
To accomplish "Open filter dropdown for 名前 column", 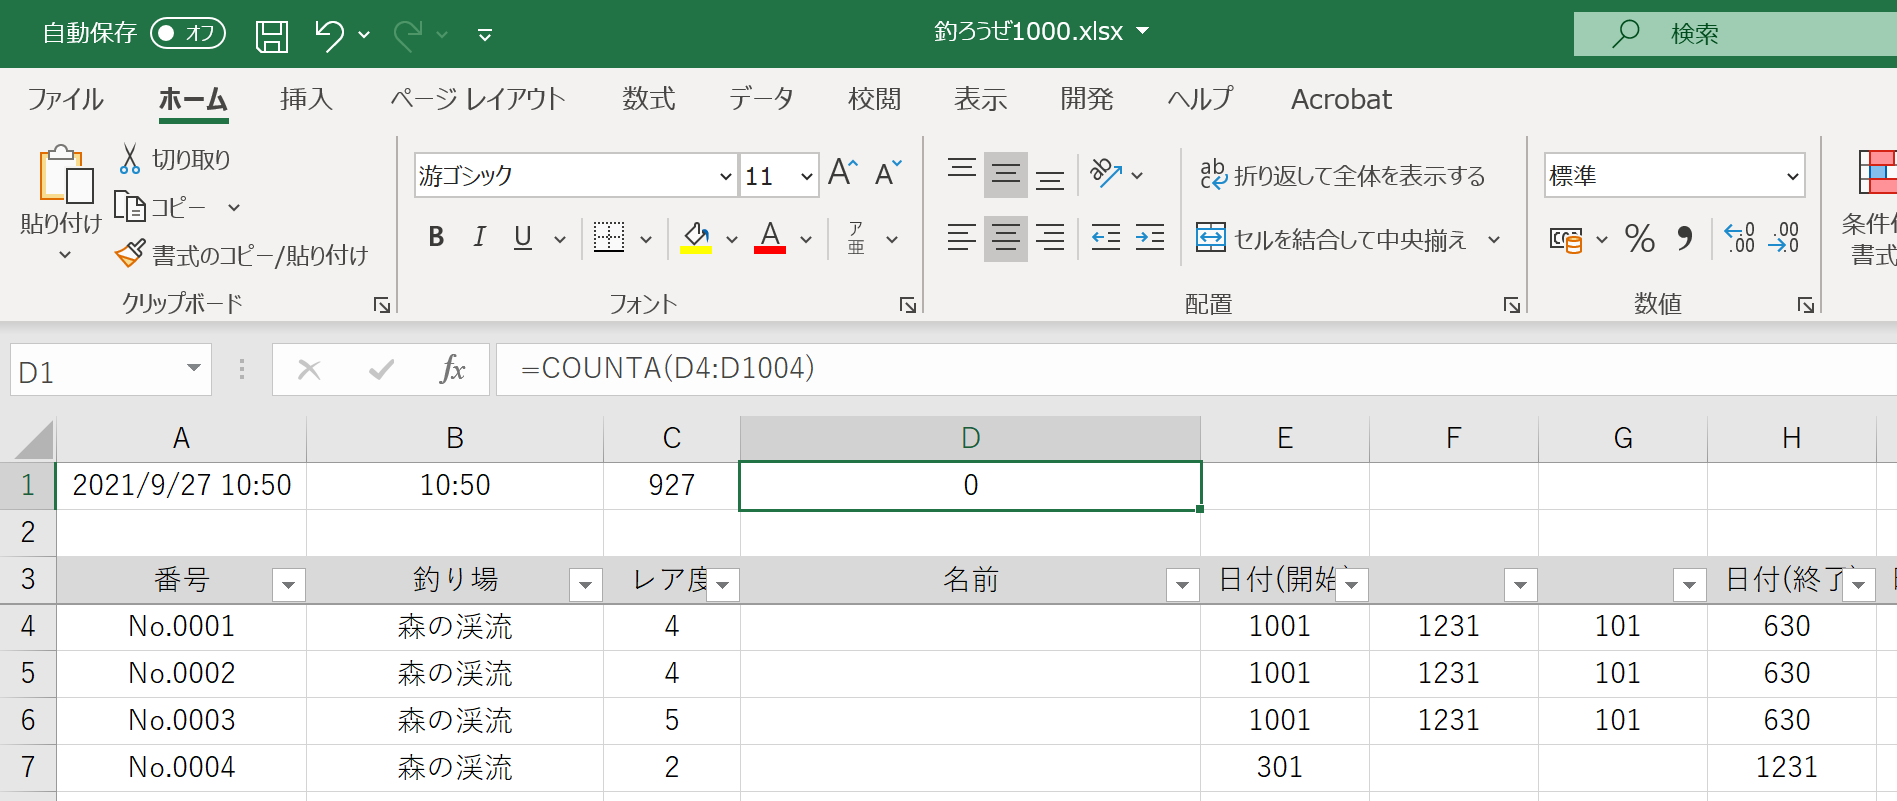I will 1182,585.
